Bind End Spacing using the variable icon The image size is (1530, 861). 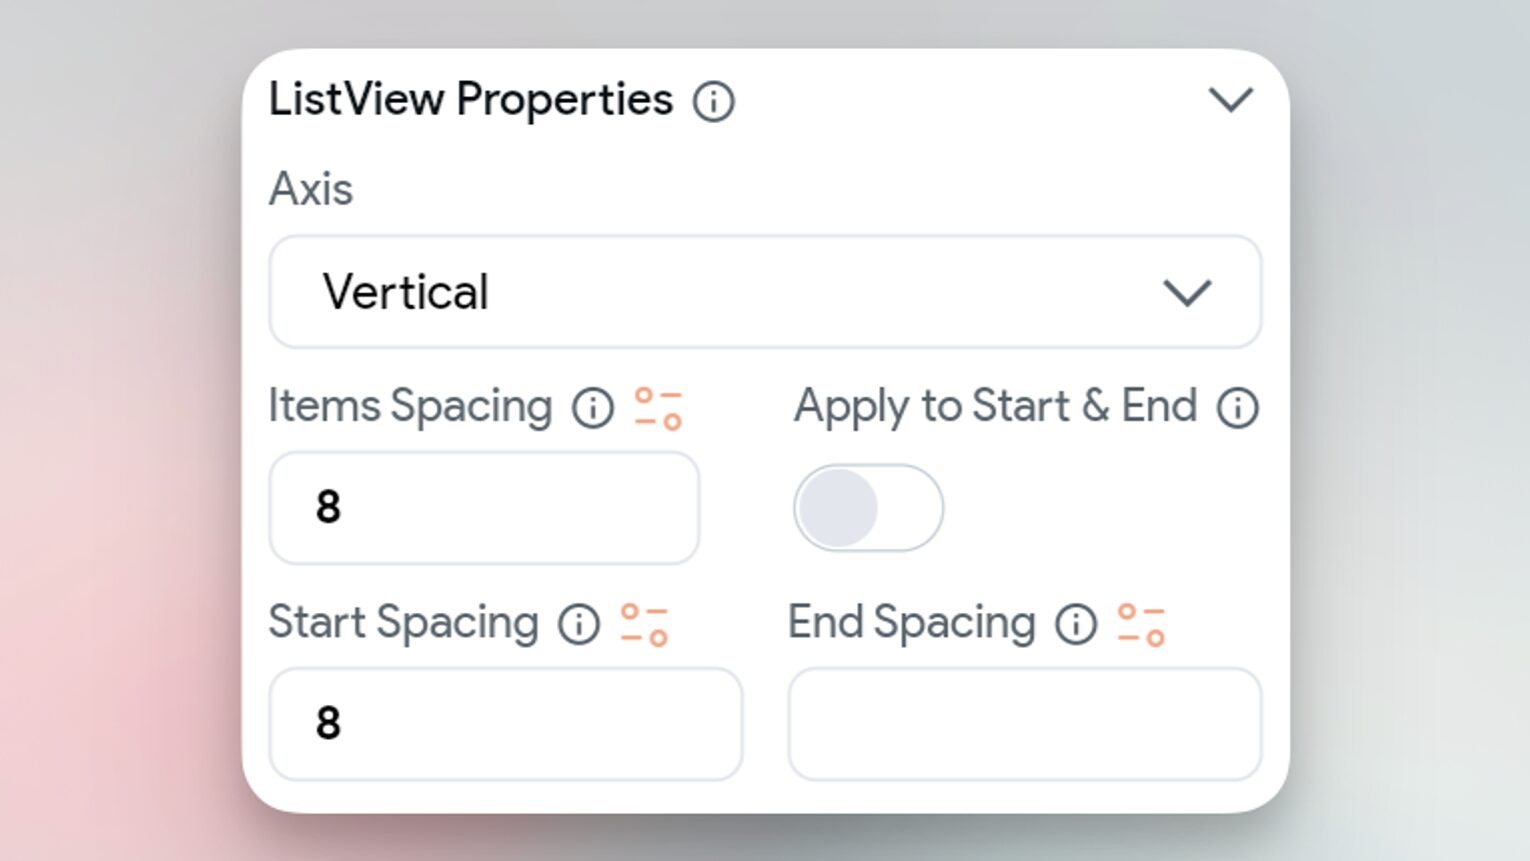click(1141, 624)
